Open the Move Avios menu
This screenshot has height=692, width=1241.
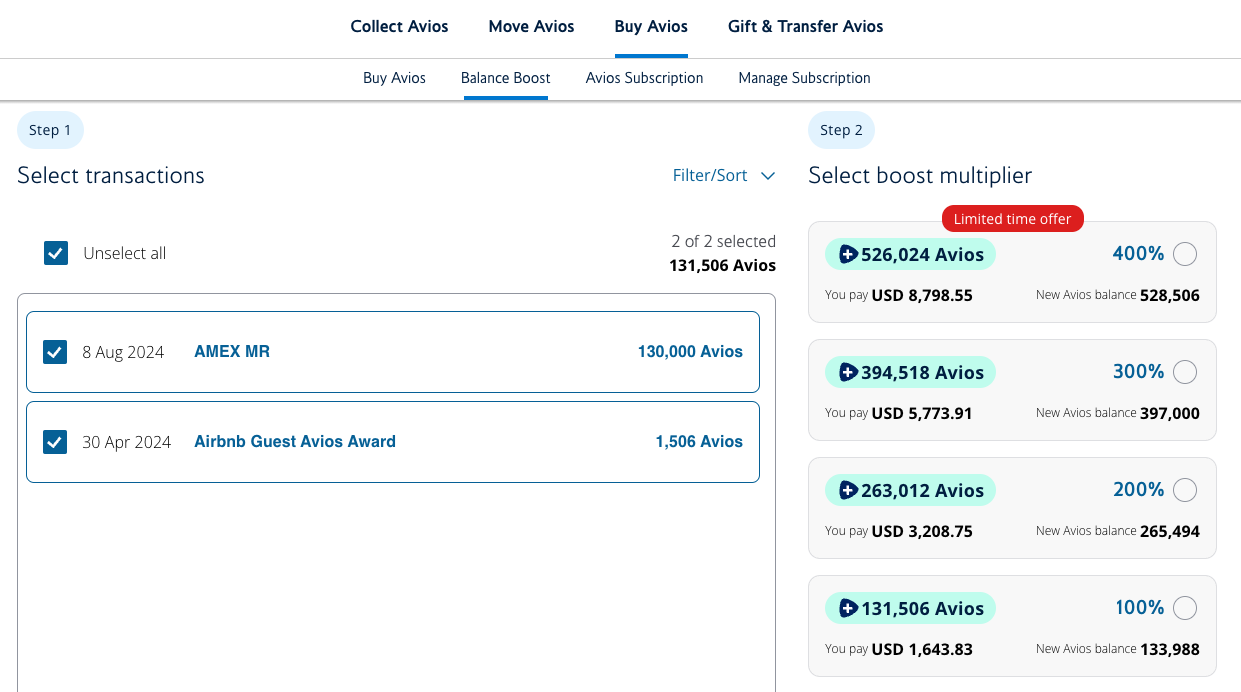click(531, 27)
